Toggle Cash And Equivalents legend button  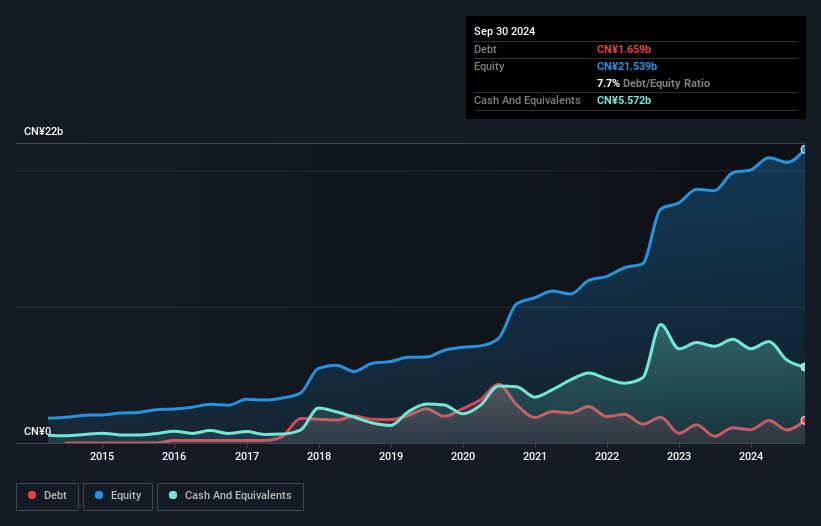tap(230, 496)
